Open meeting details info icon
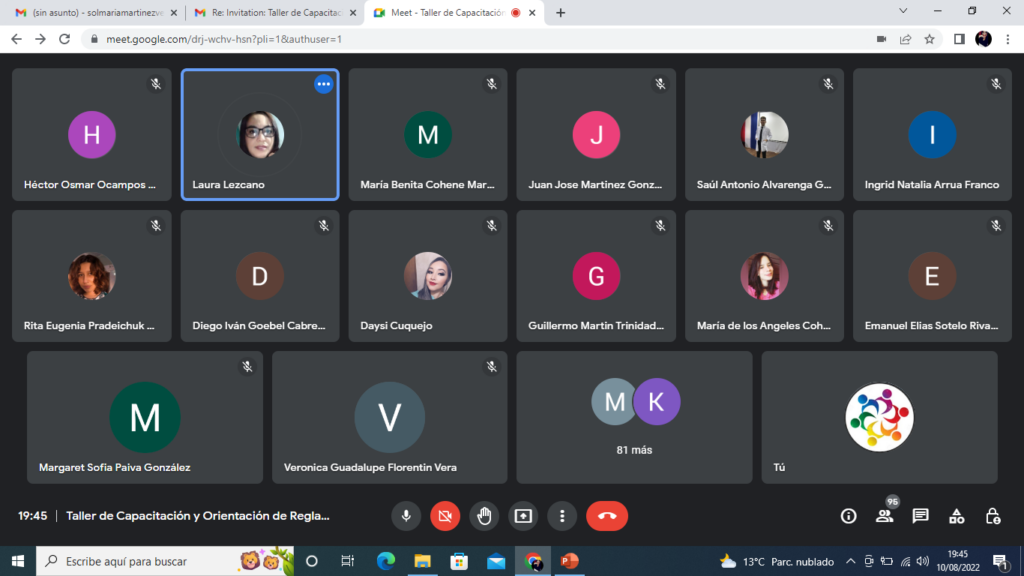 coord(848,516)
